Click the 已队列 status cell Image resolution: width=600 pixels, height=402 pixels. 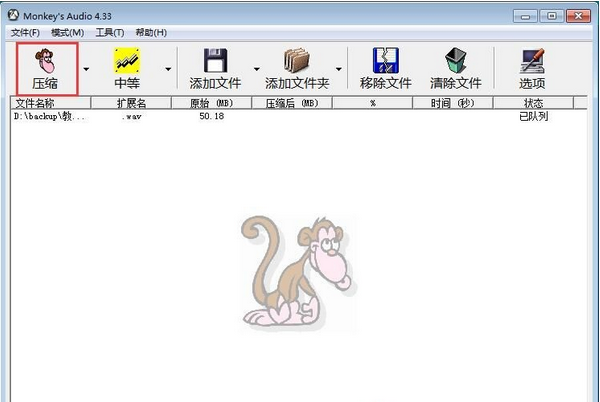point(533,116)
